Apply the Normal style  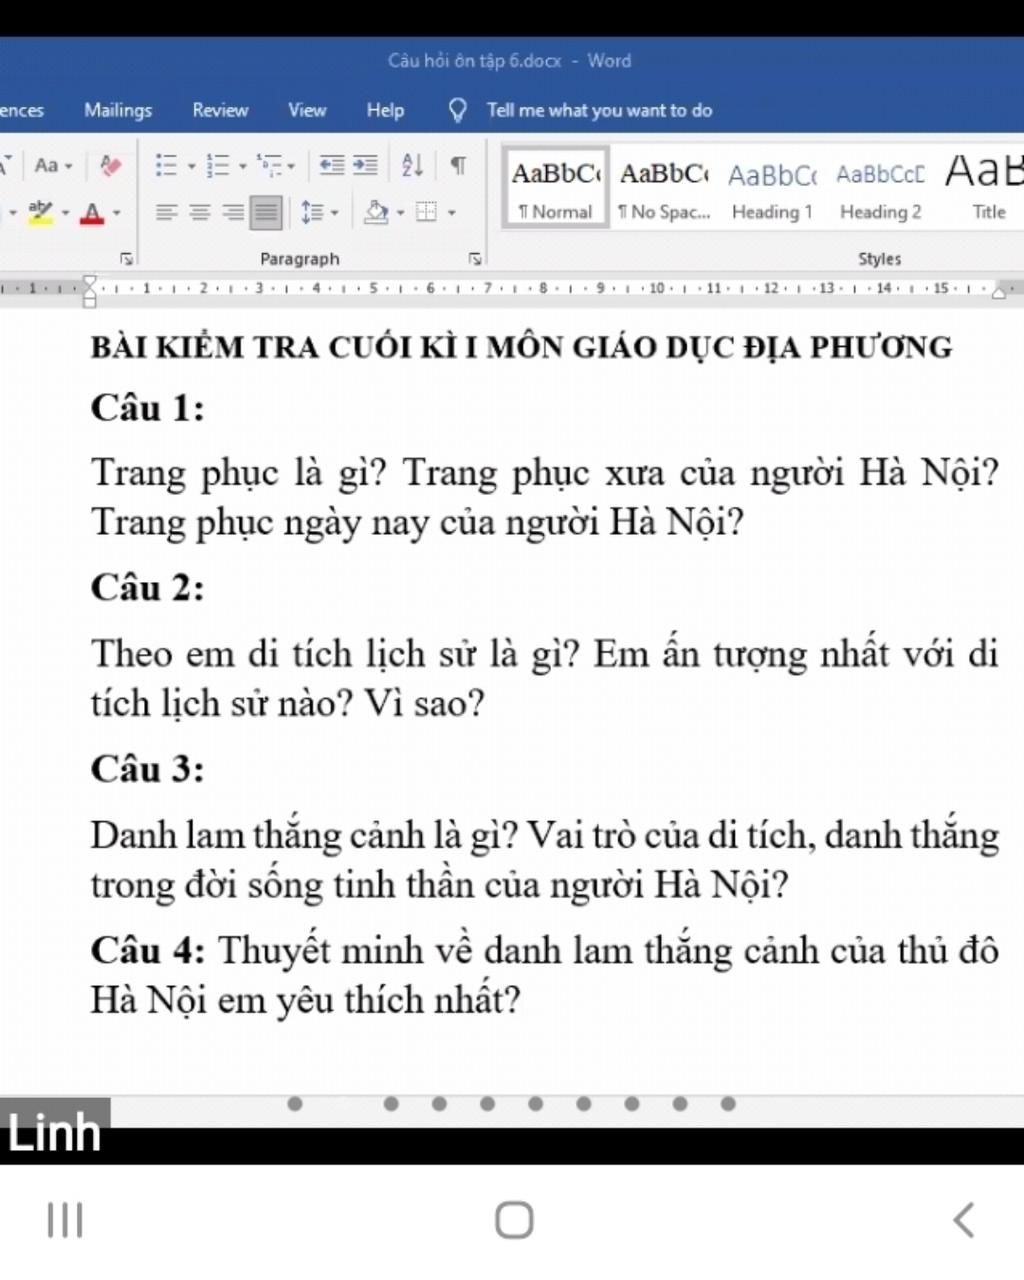point(555,187)
